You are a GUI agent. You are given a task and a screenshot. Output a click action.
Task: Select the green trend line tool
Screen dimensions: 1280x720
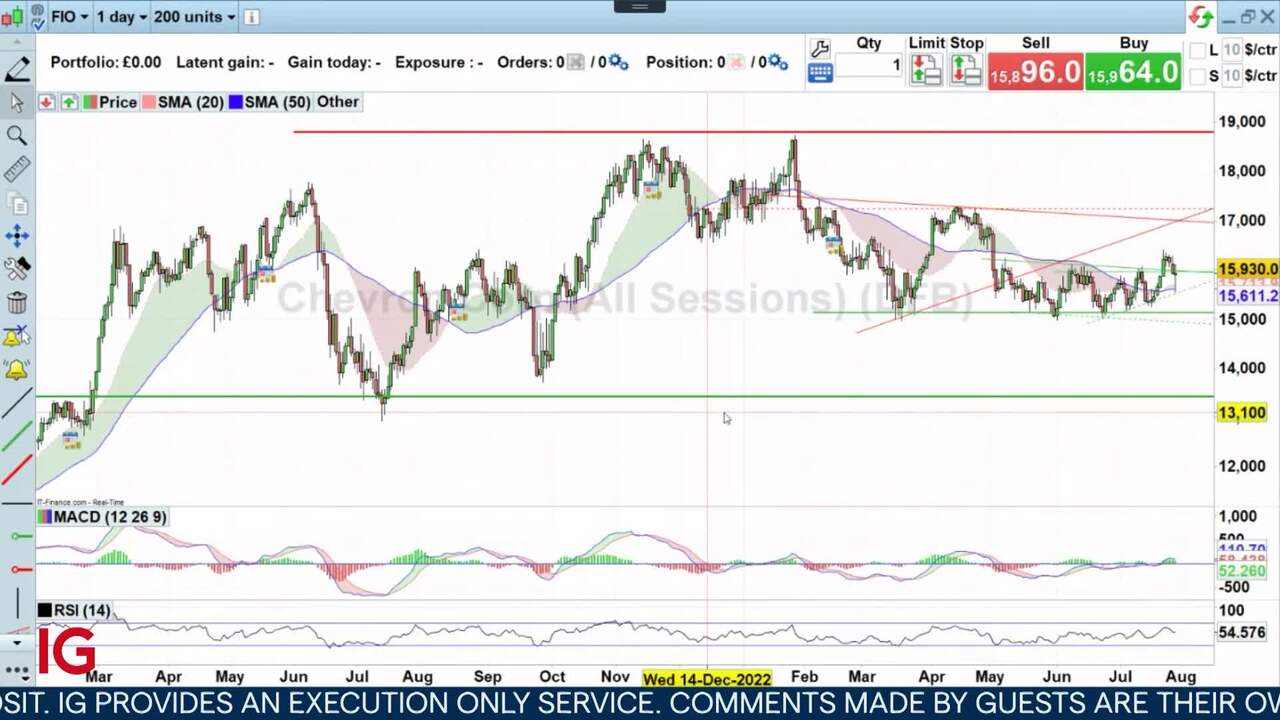tap(17, 436)
